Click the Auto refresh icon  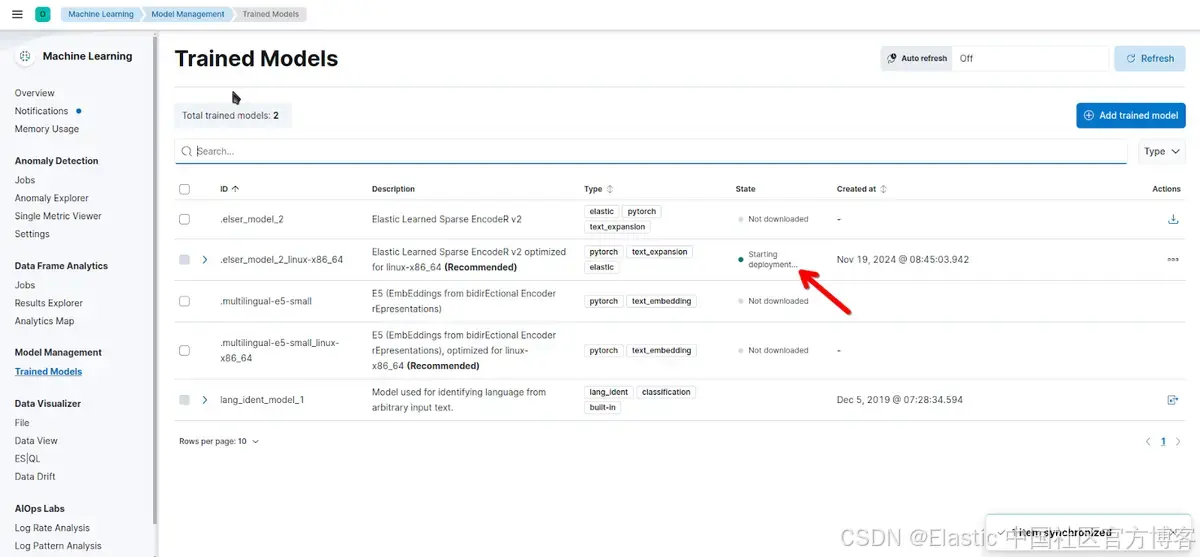coord(892,59)
